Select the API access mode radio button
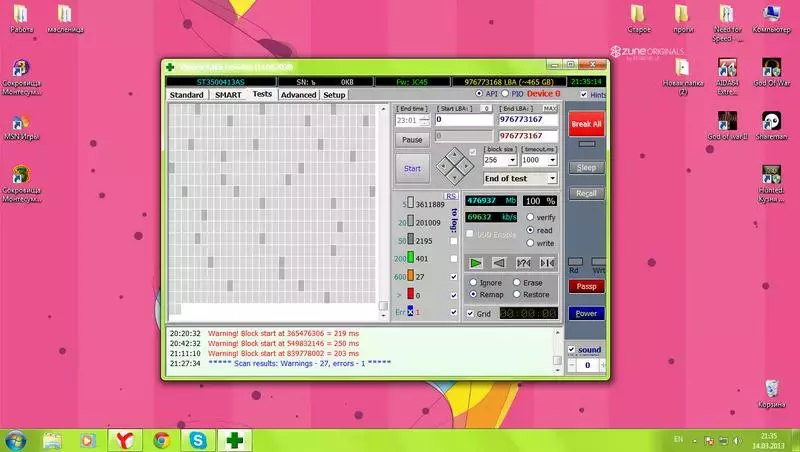This screenshot has width=800, height=452. 479,93
